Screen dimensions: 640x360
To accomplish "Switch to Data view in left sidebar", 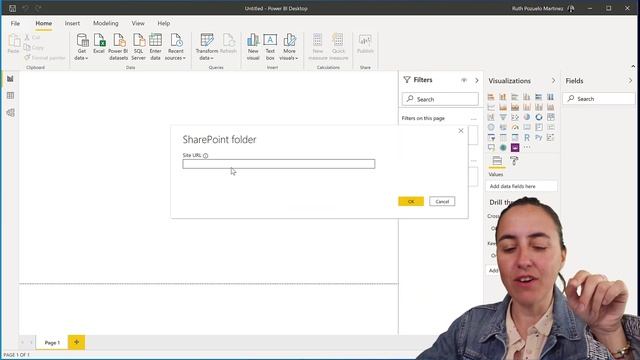I will pyautogui.click(x=10, y=96).
